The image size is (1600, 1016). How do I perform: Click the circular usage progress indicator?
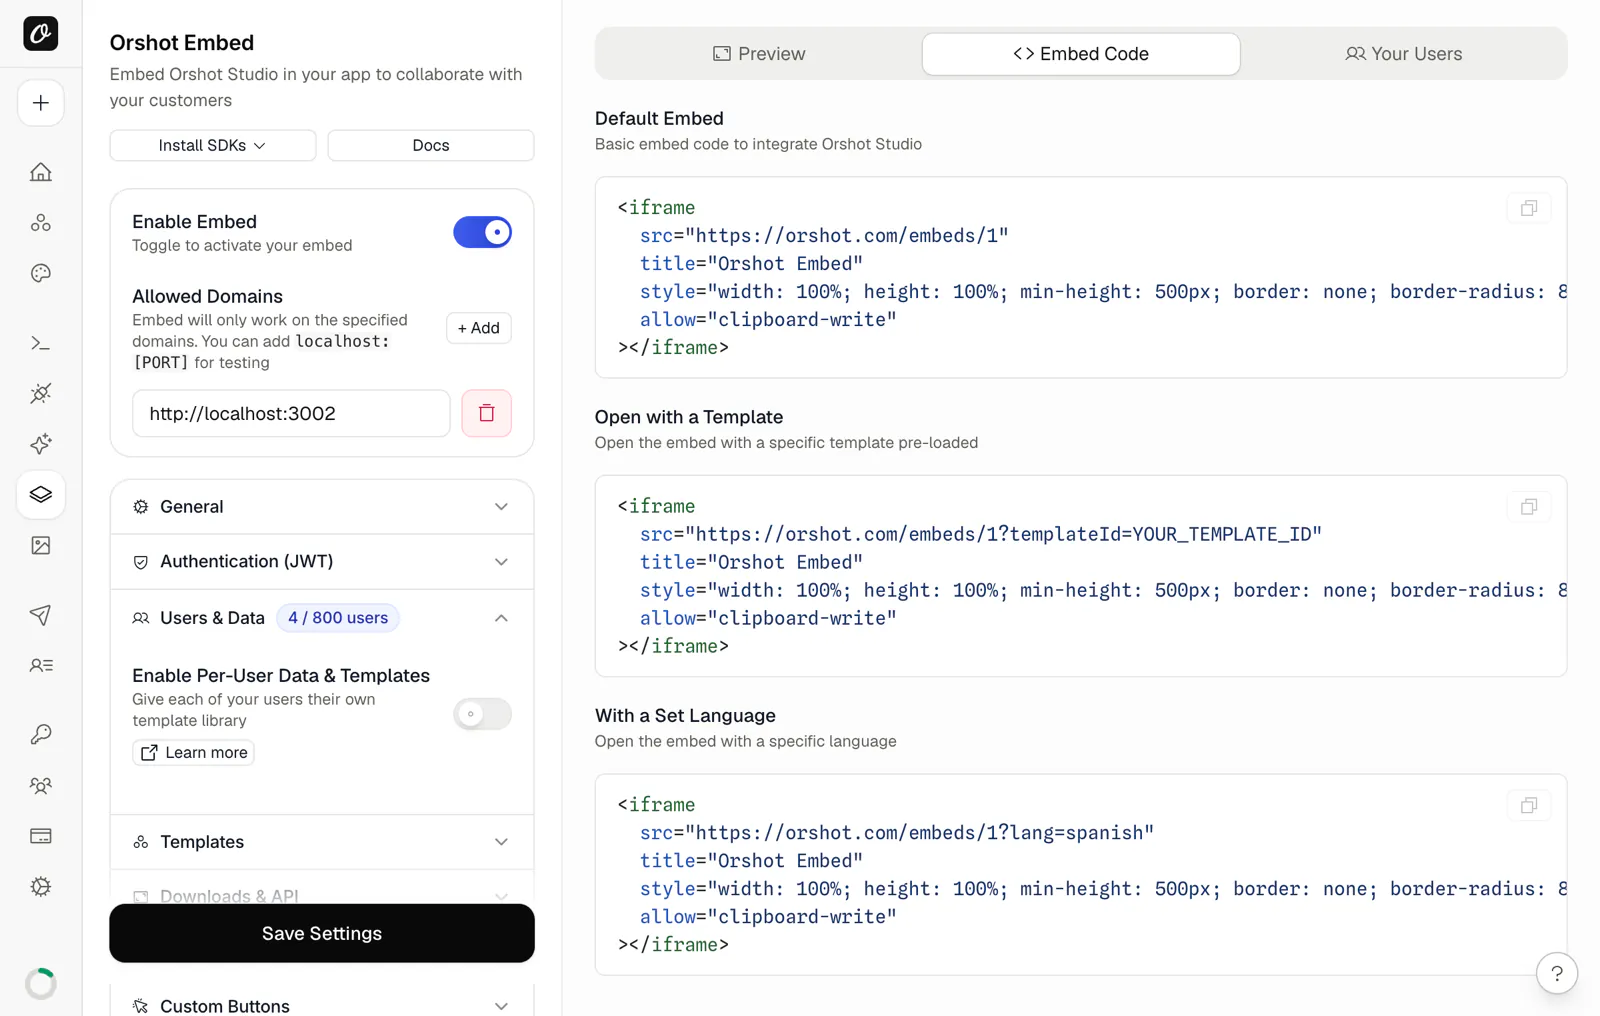41,984
